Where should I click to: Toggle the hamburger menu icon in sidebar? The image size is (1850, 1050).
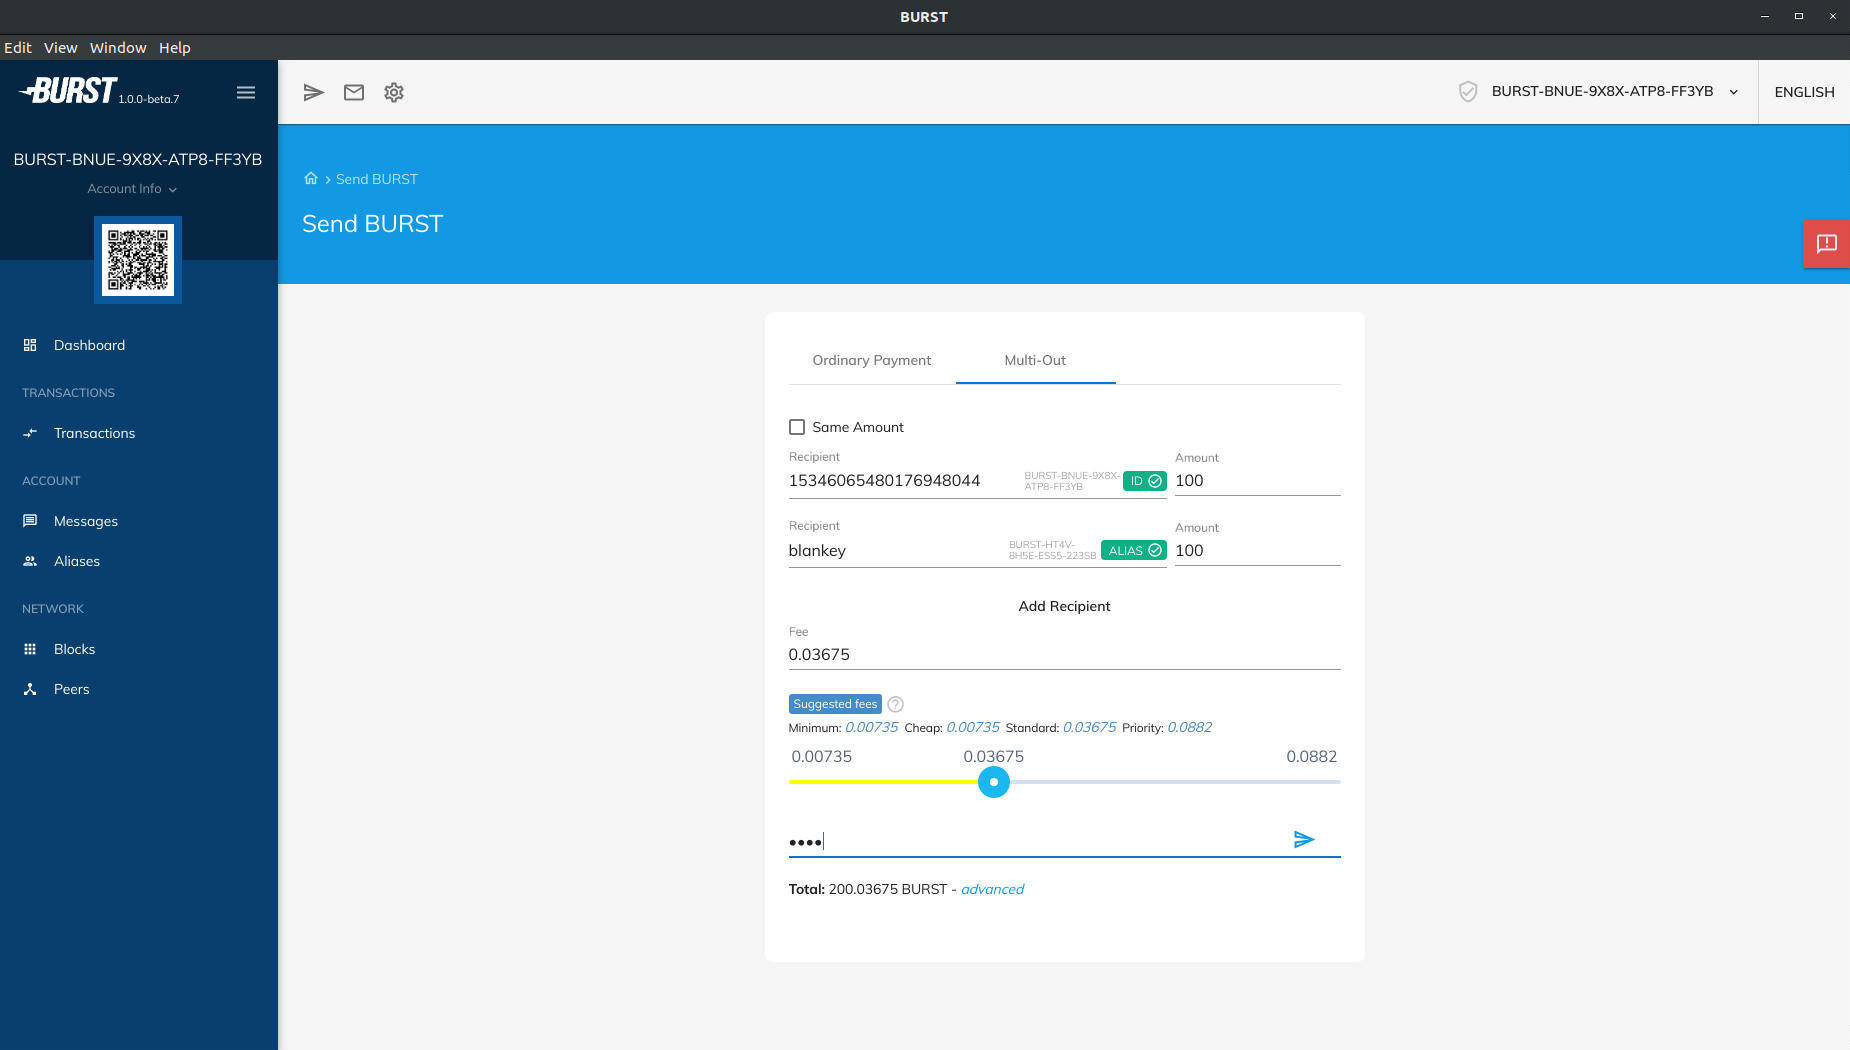coord(246,92)
